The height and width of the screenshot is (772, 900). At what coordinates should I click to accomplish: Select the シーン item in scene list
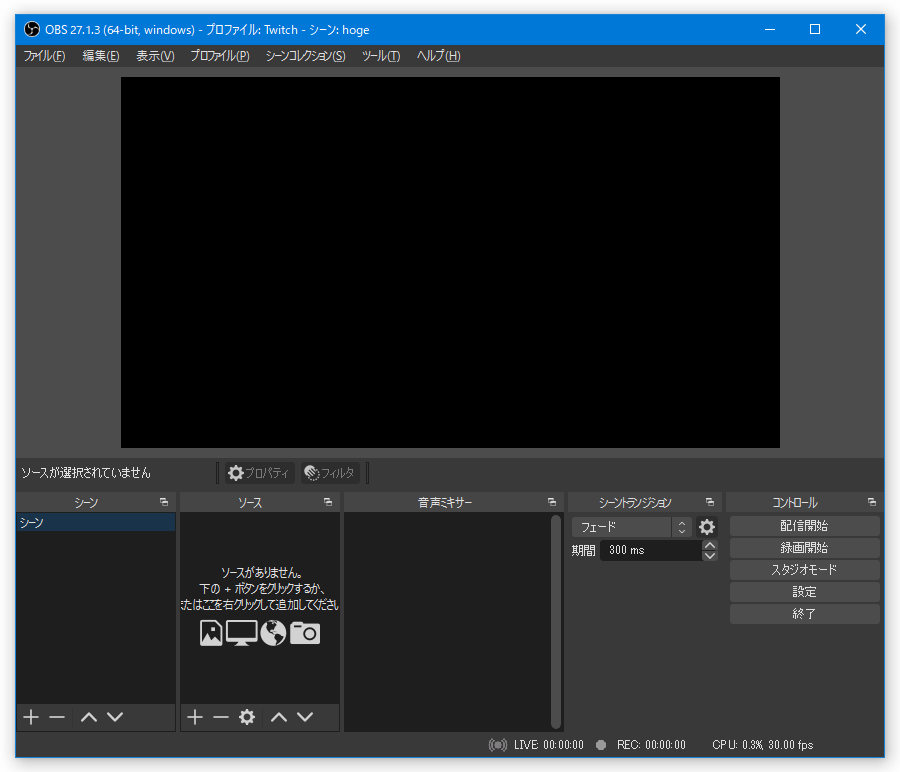(96, 522)
